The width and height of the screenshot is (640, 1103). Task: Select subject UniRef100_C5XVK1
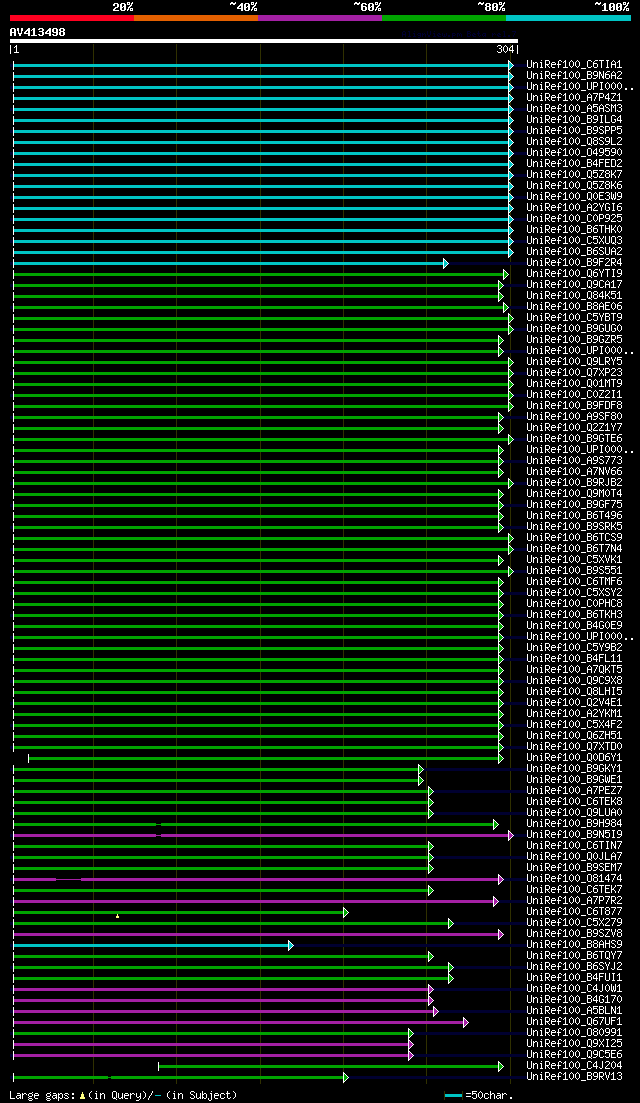574,560
